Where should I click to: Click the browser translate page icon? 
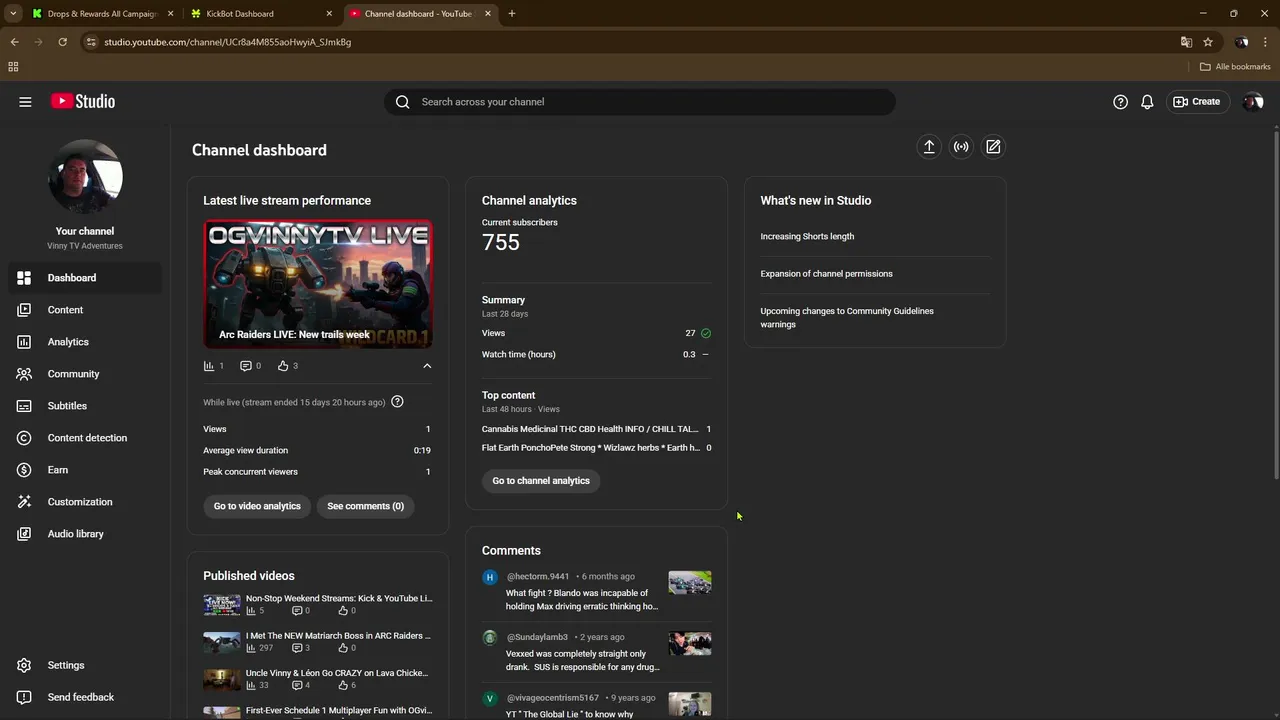point(1186,42)
